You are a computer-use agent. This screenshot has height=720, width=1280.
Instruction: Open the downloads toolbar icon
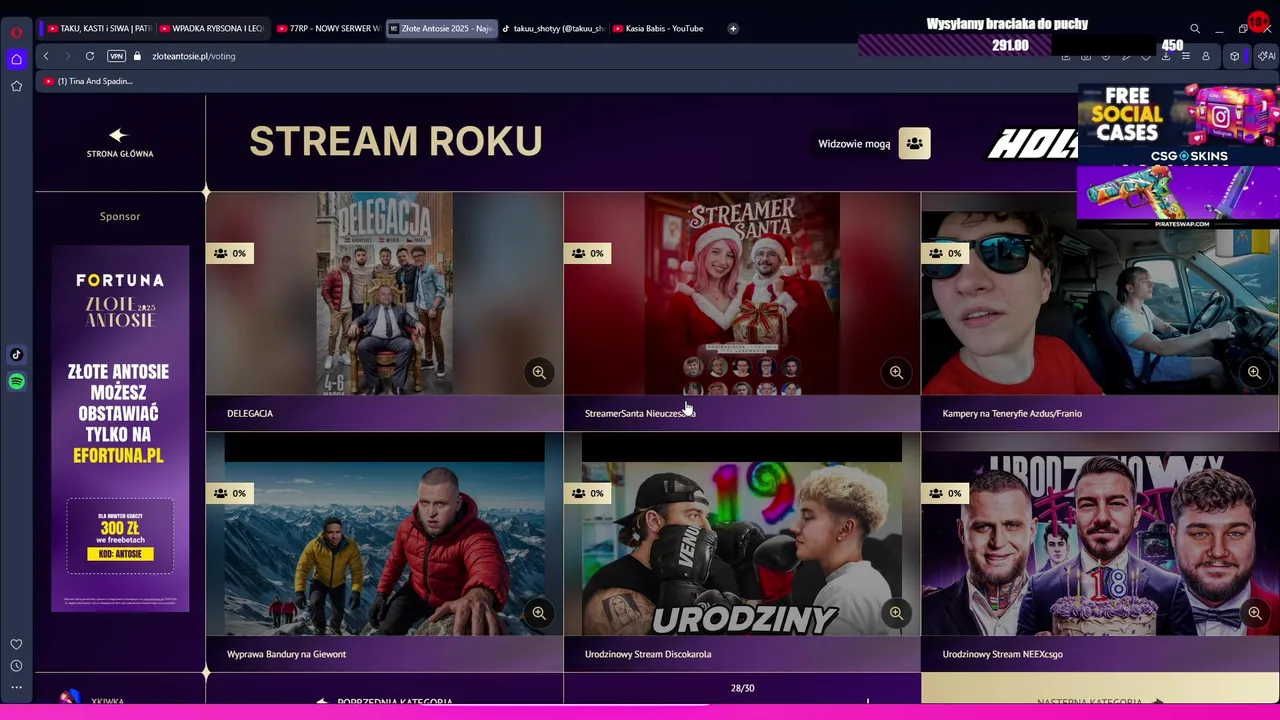click(x=1166, y=56)
